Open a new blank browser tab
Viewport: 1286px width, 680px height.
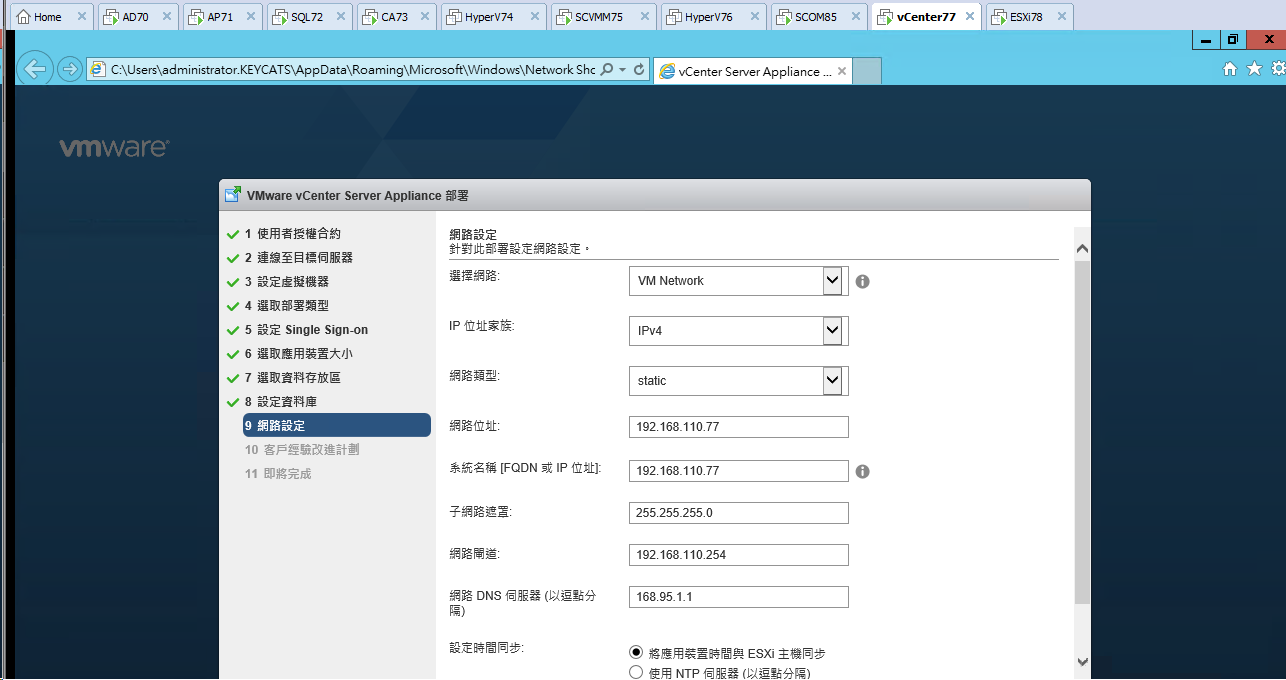tap(867, 71)
